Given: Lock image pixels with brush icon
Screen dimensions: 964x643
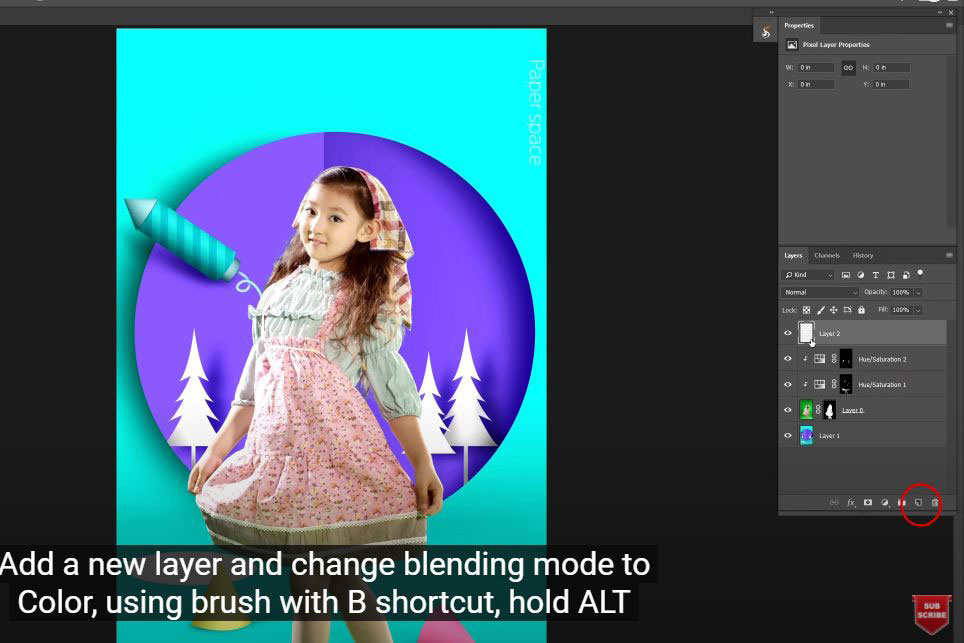Looking at the screenshot, I should click(820, 310).
